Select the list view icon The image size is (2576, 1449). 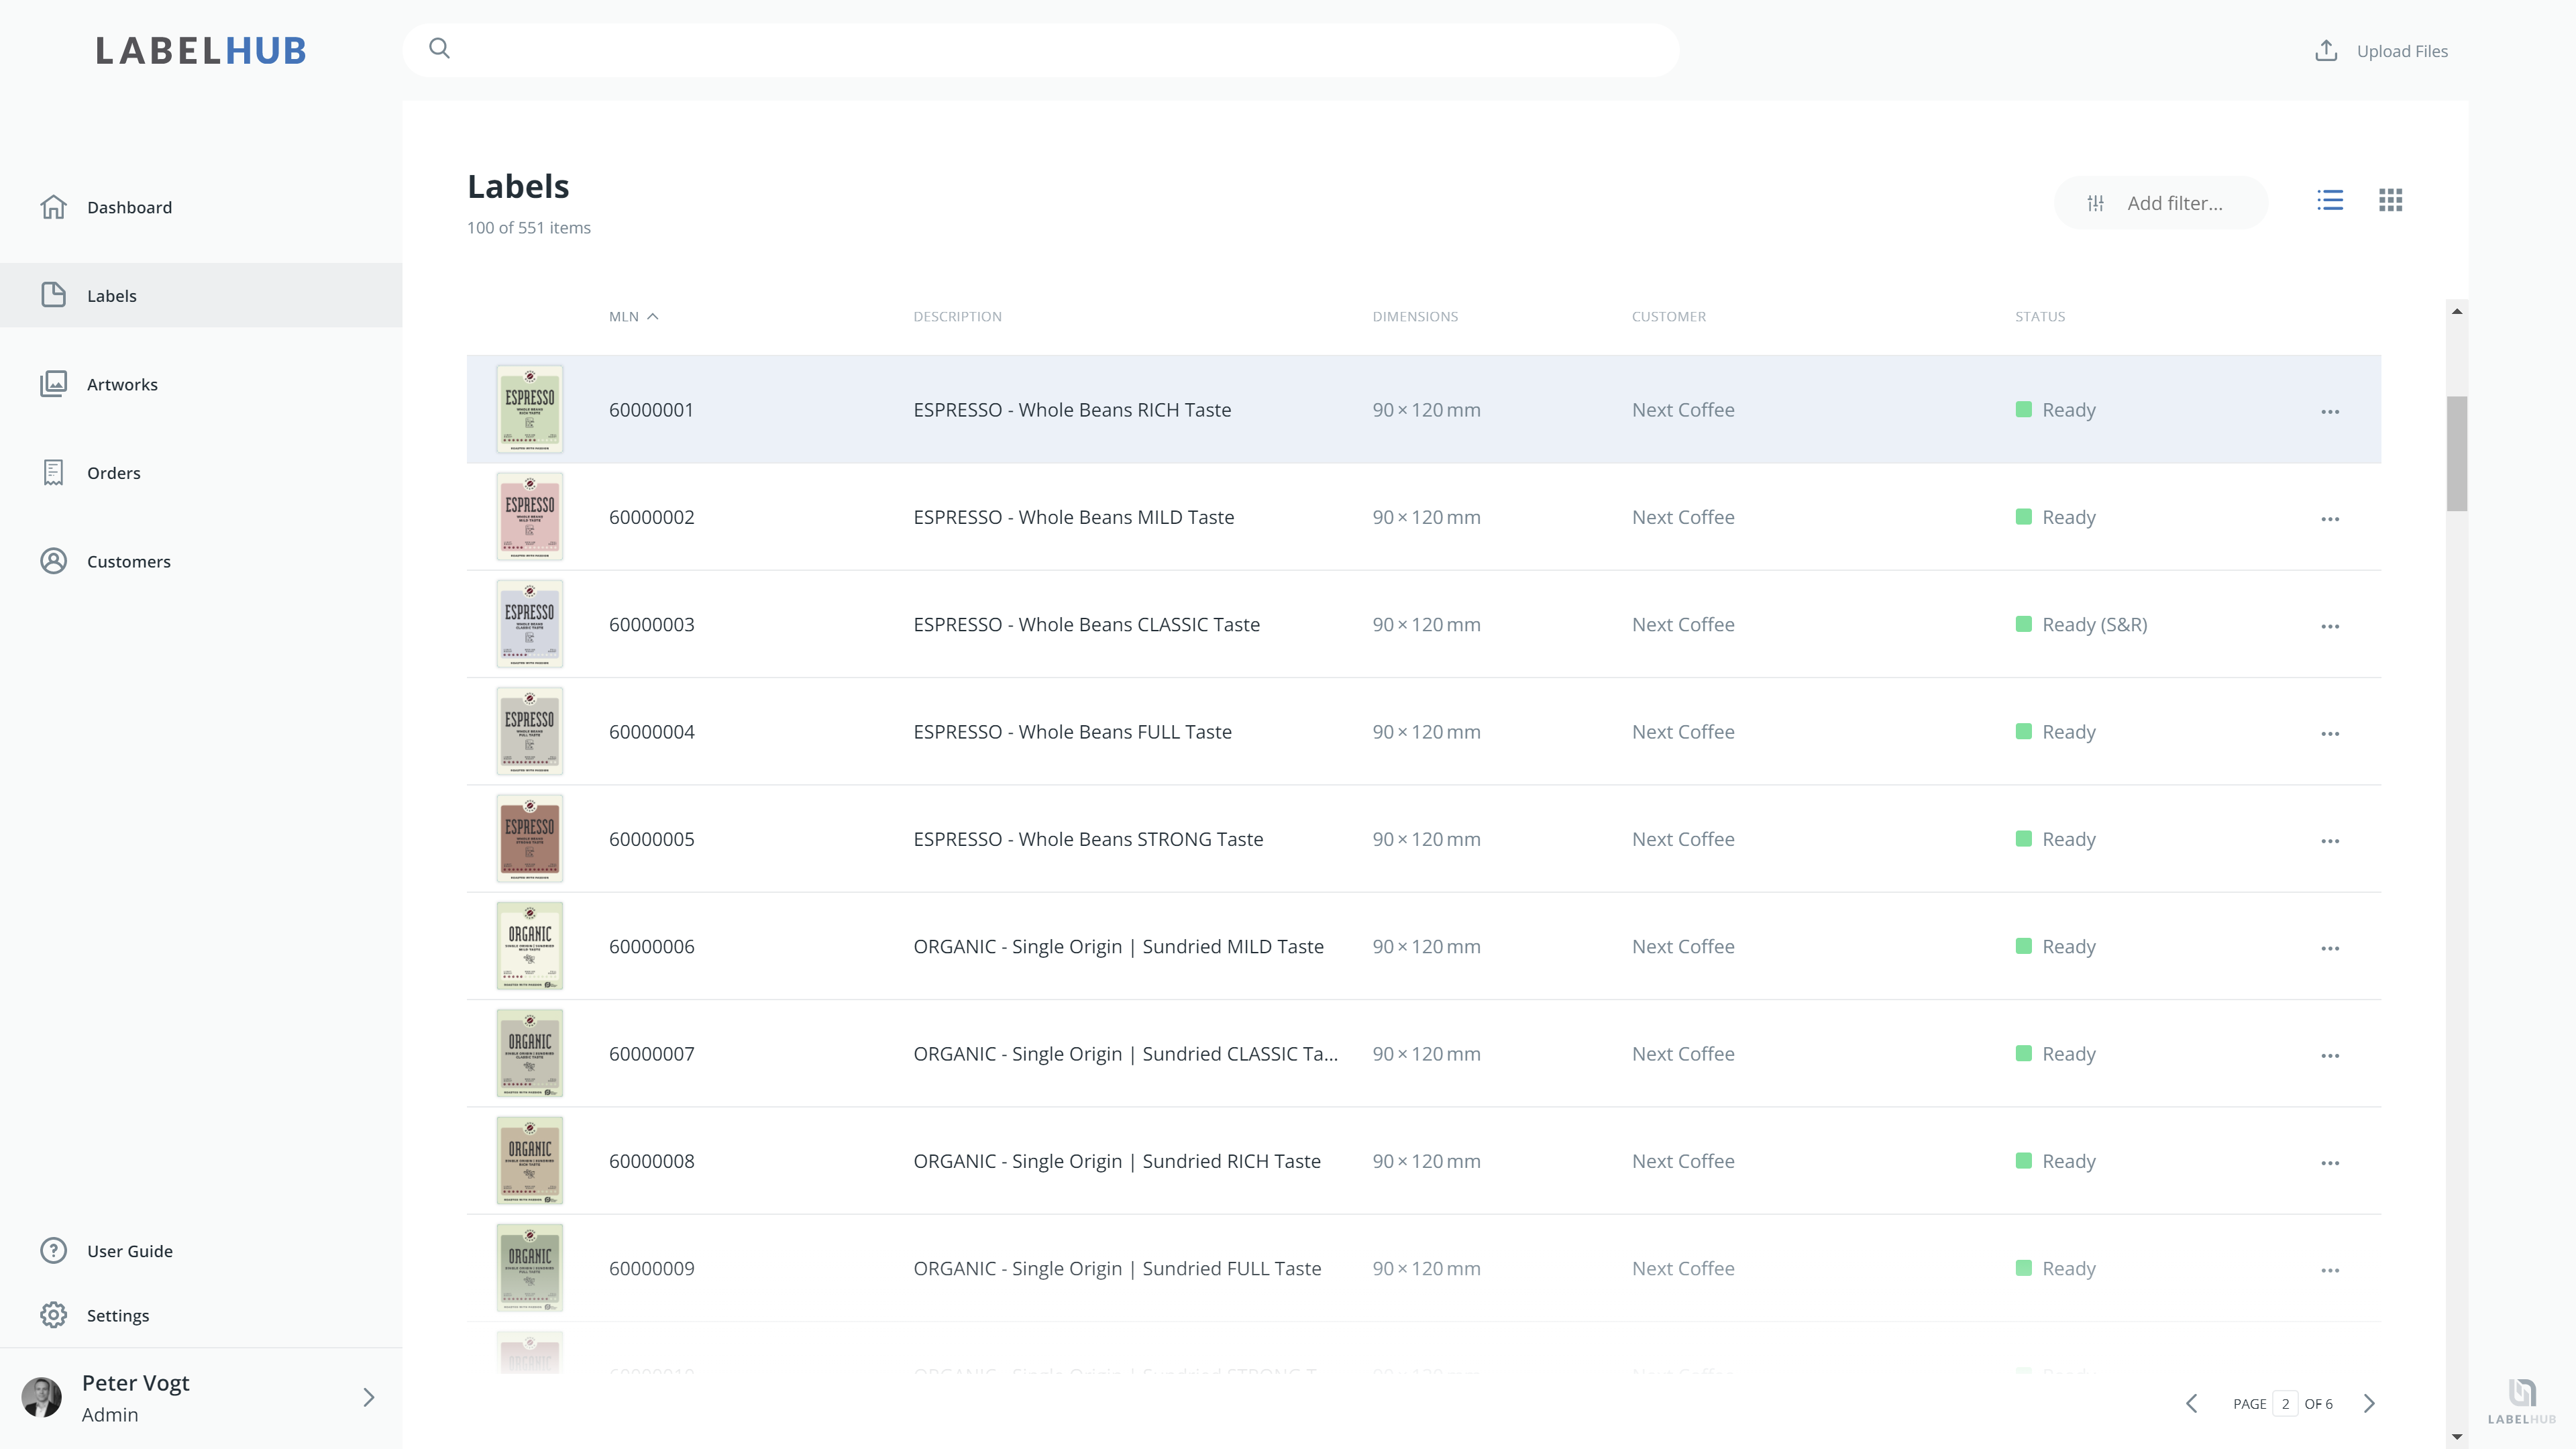pyautogui.click(x=2329, y=201)
